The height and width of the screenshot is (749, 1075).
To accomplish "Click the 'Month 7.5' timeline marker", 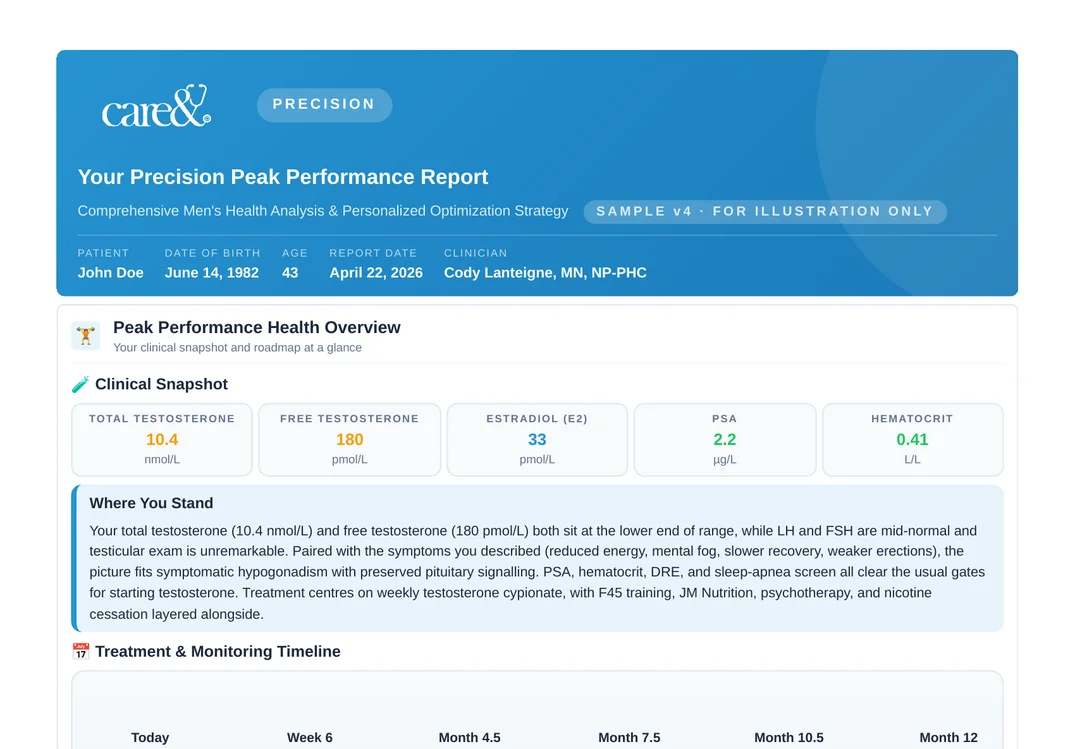I will coord(629,737).
